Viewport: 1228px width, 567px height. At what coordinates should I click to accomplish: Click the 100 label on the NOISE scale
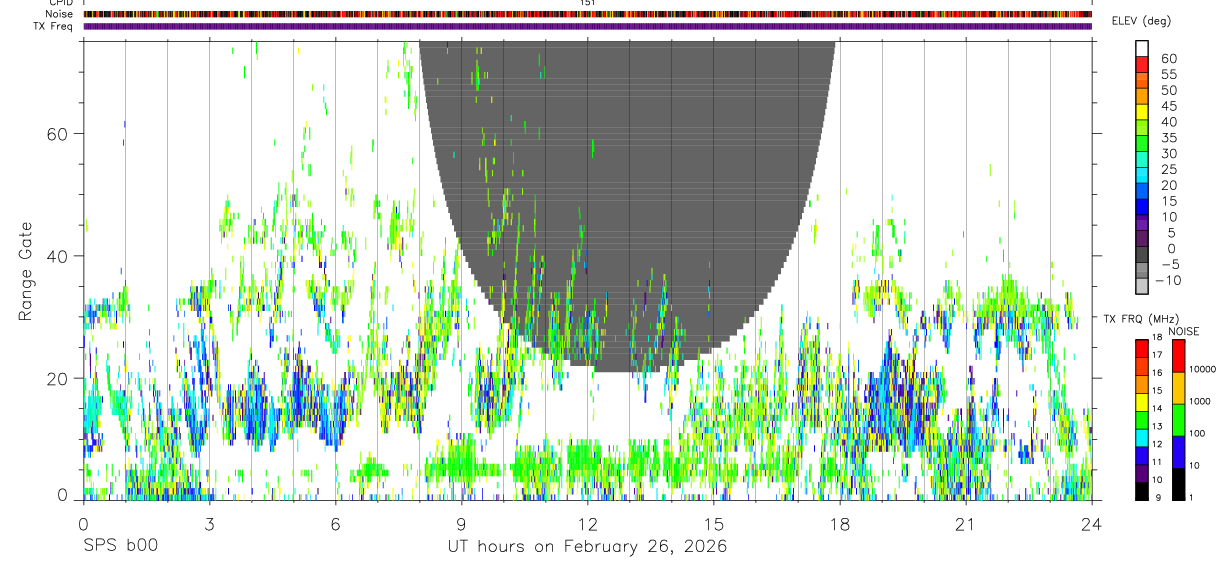tap(1199, 433)
